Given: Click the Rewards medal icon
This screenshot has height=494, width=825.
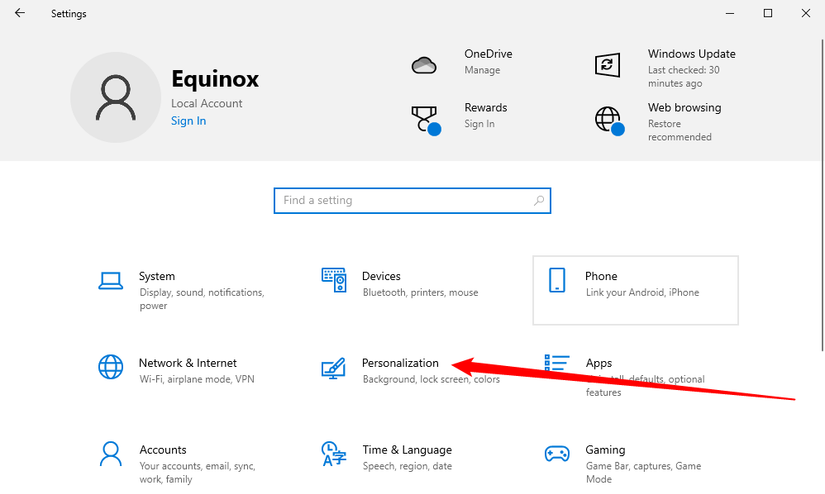Looking at the screenshot, I should (425, 120).
